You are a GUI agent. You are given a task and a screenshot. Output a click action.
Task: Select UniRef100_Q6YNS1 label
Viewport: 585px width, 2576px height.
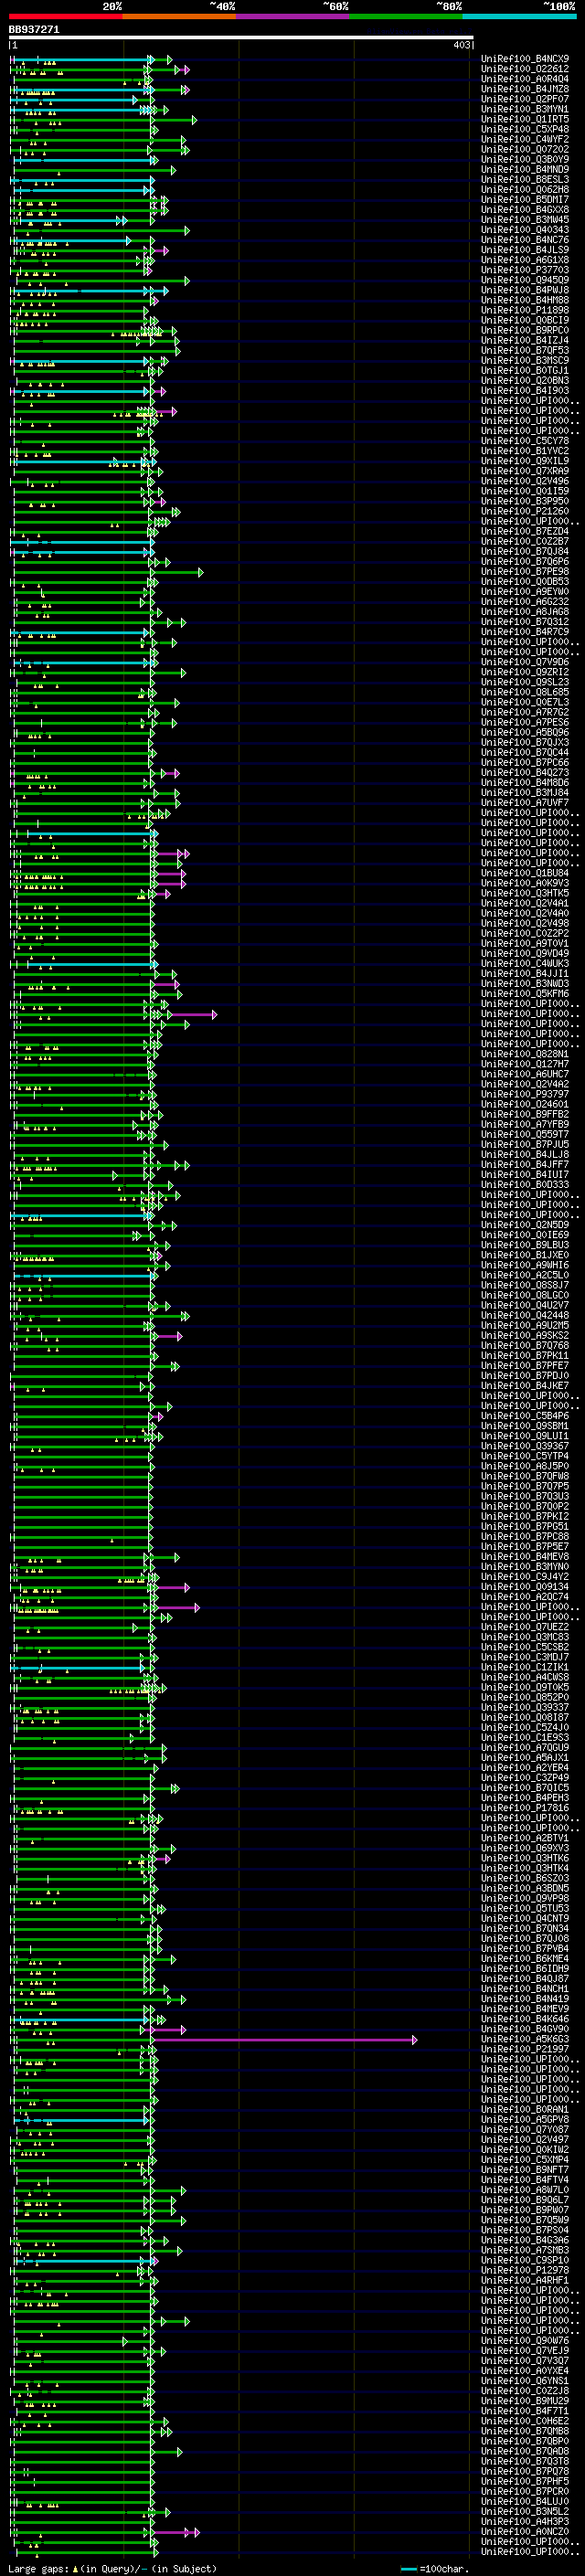click(x=525, y=2380)
